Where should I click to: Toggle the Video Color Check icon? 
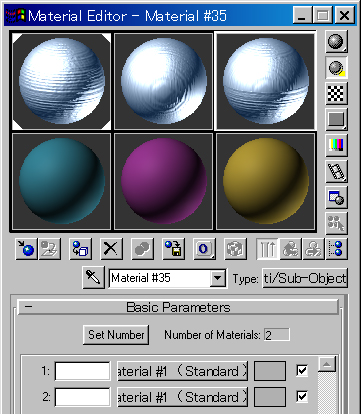(x=336, y=145)
